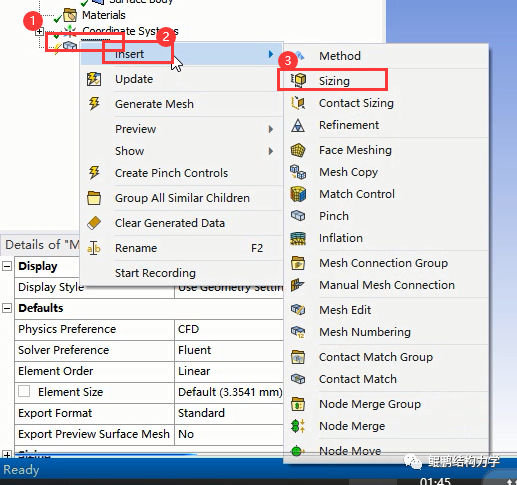Select Inflation submenu entry
Viewport: 517px width, 485px height.
pos(386,238)
